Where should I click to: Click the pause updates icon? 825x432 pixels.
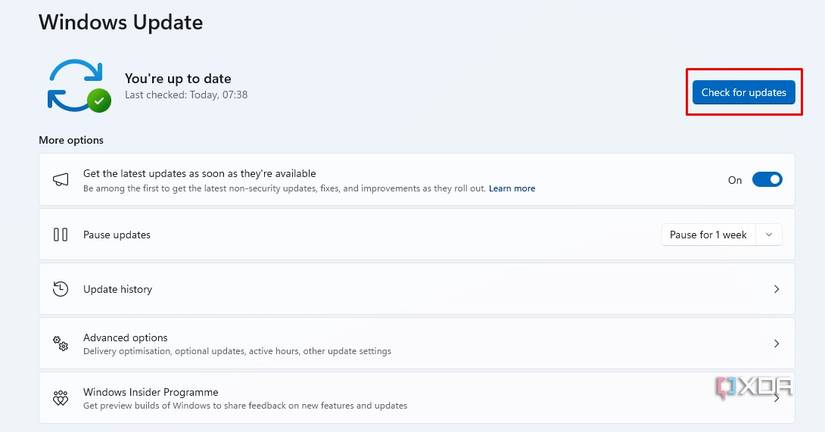click(61, 235)
